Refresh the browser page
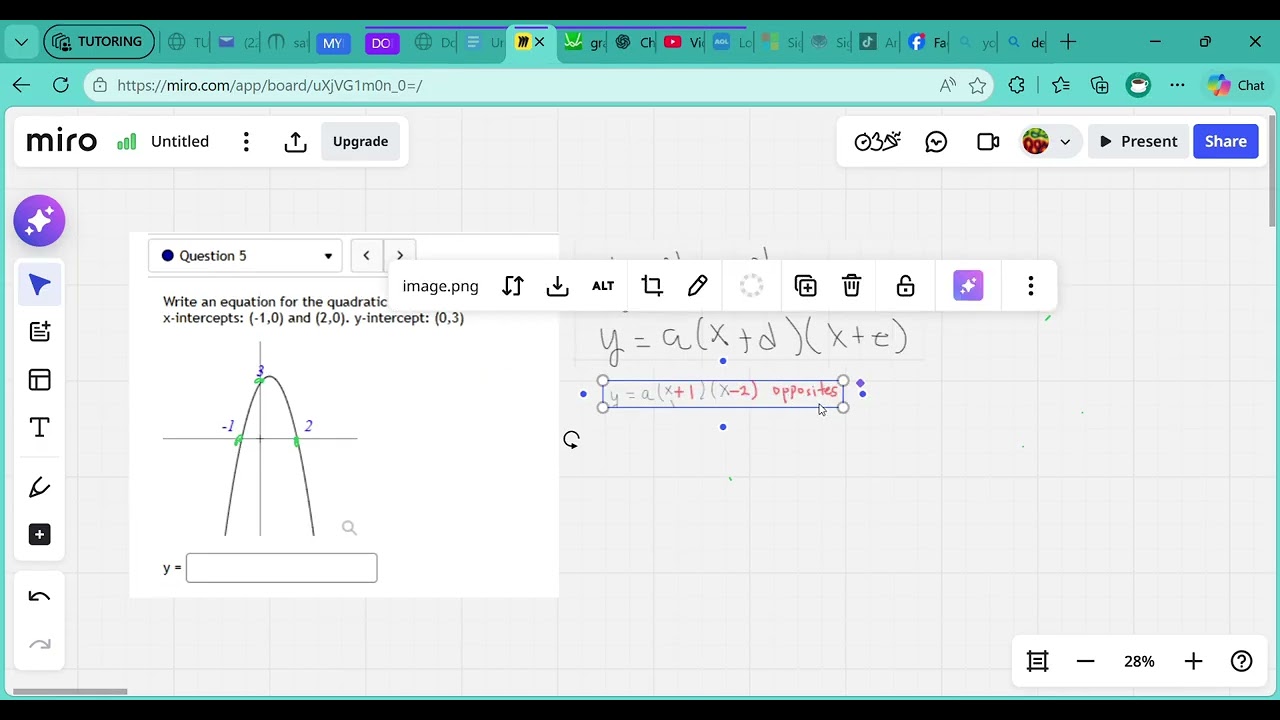This screenshot has height=720, width=1280. [x=61, y=86]
